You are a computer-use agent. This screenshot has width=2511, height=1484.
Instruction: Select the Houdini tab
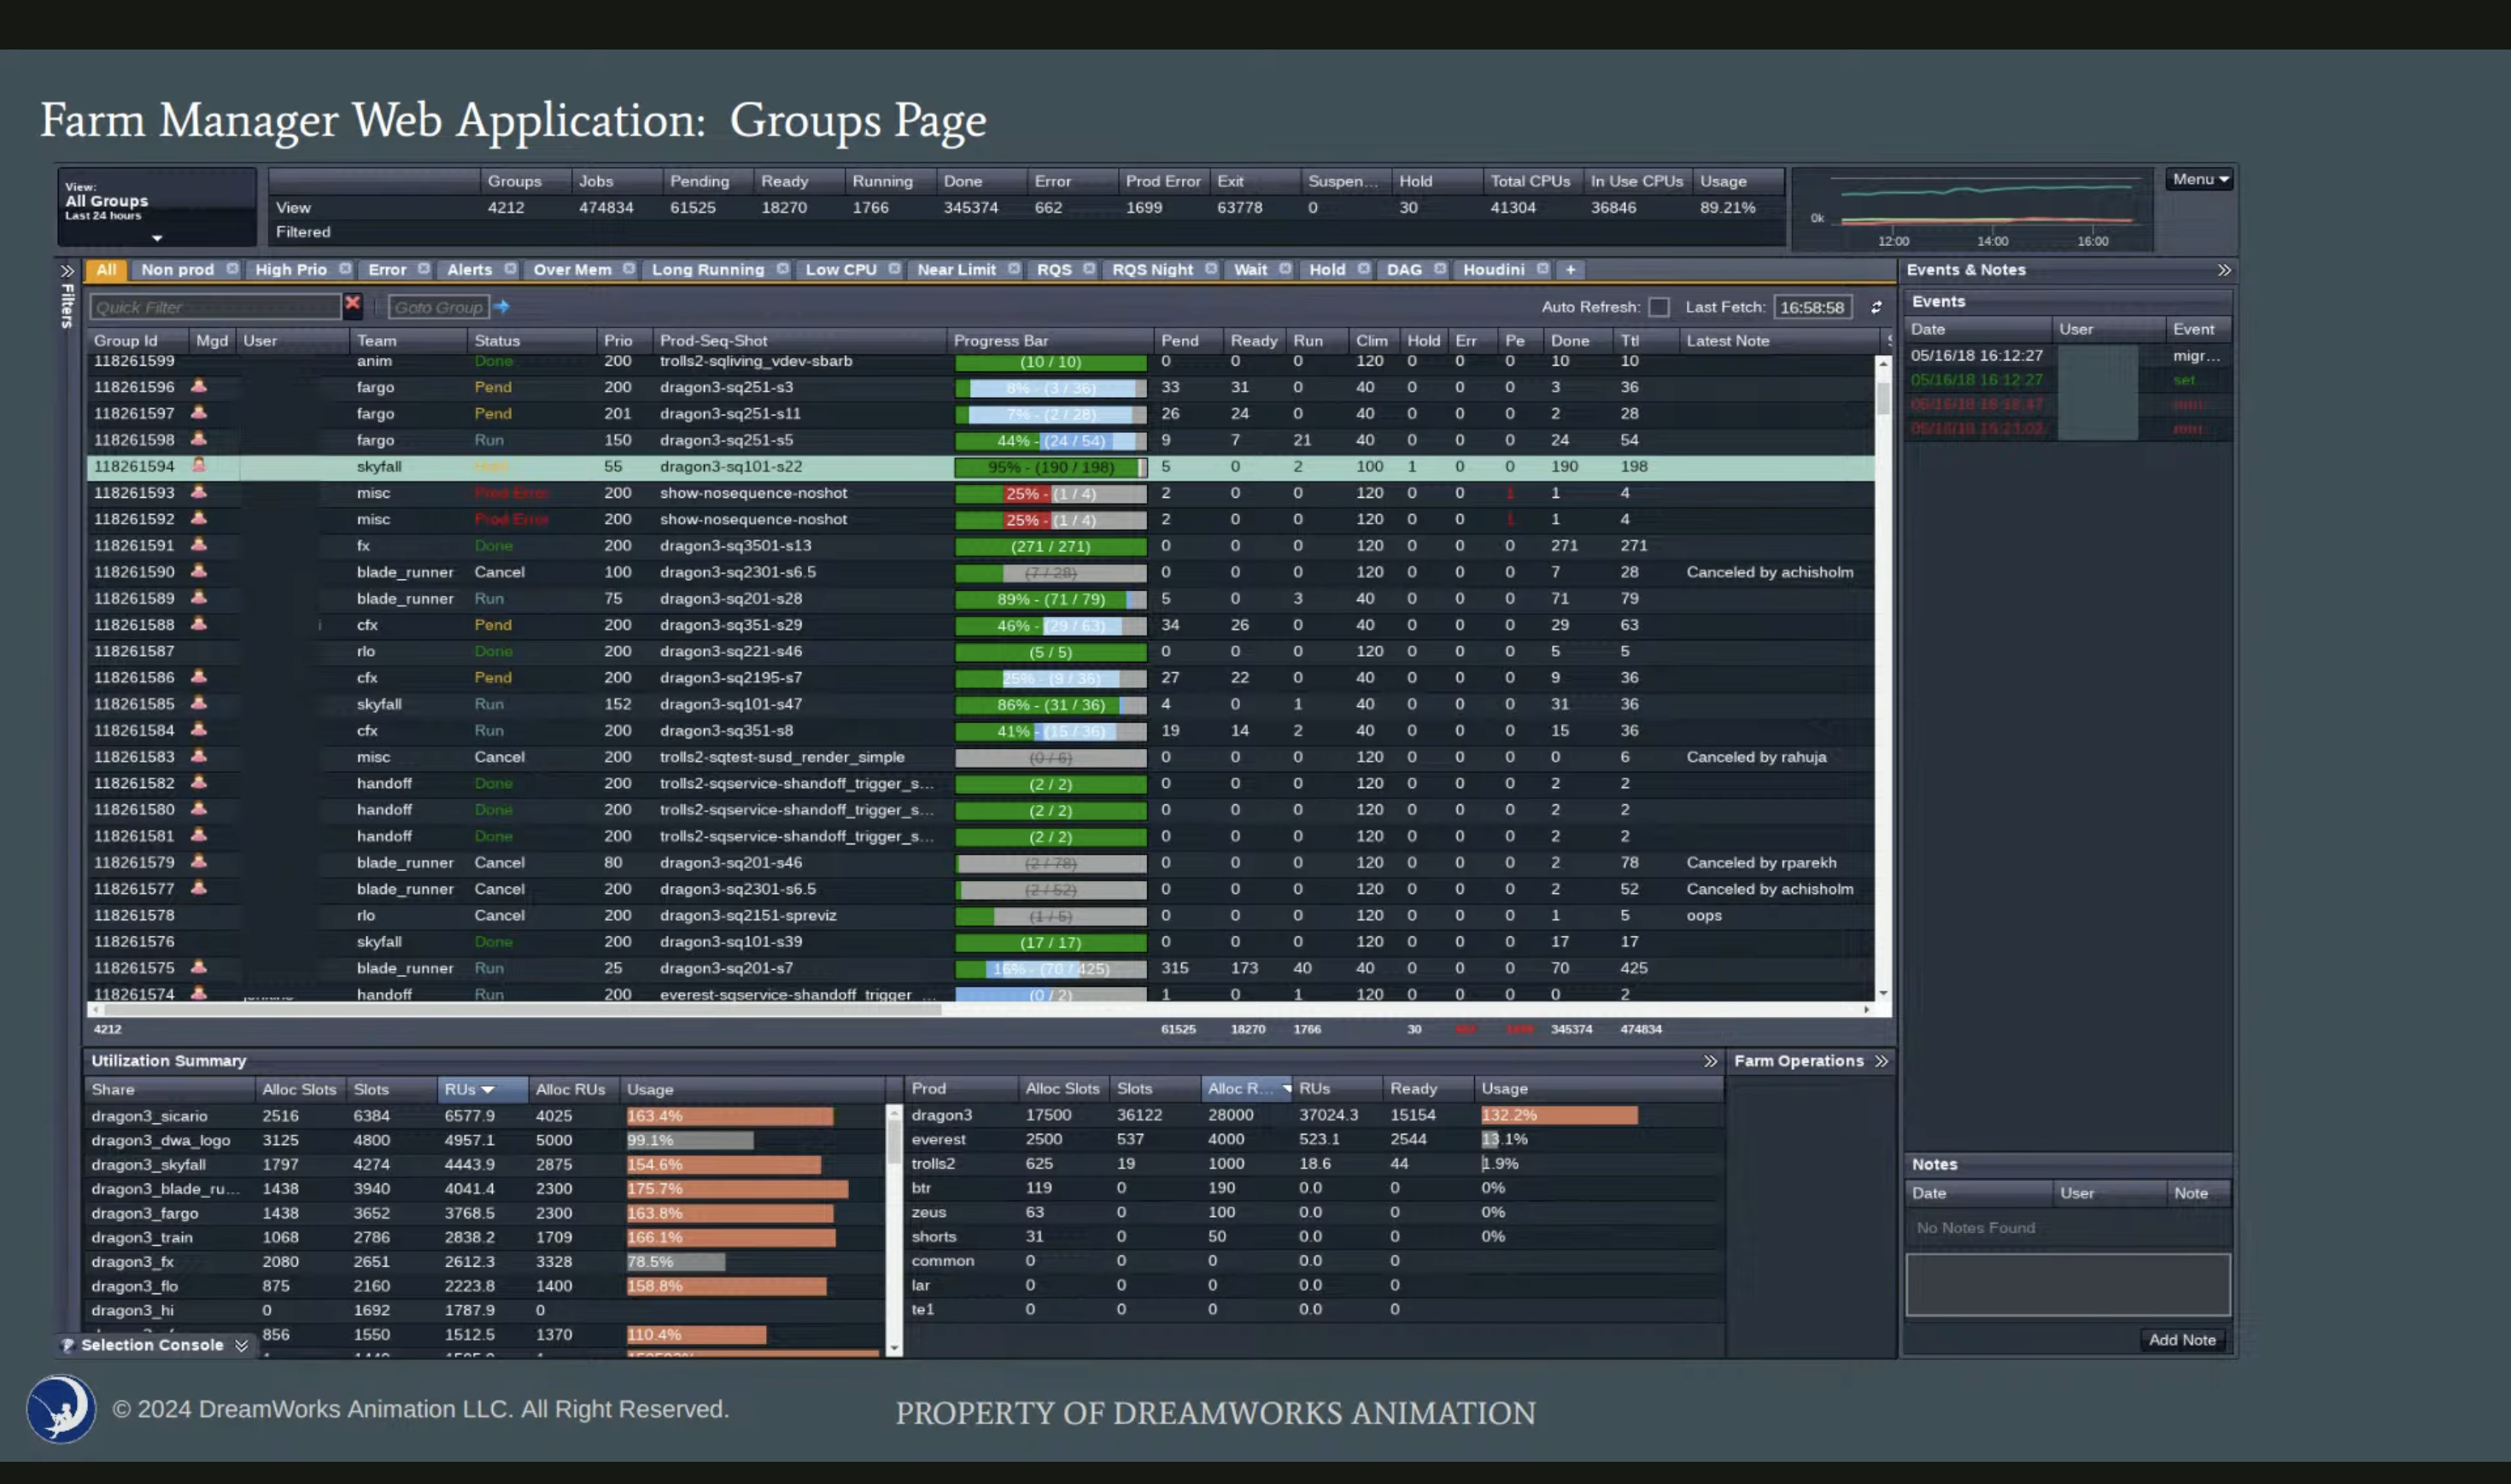pos(1494,269)
